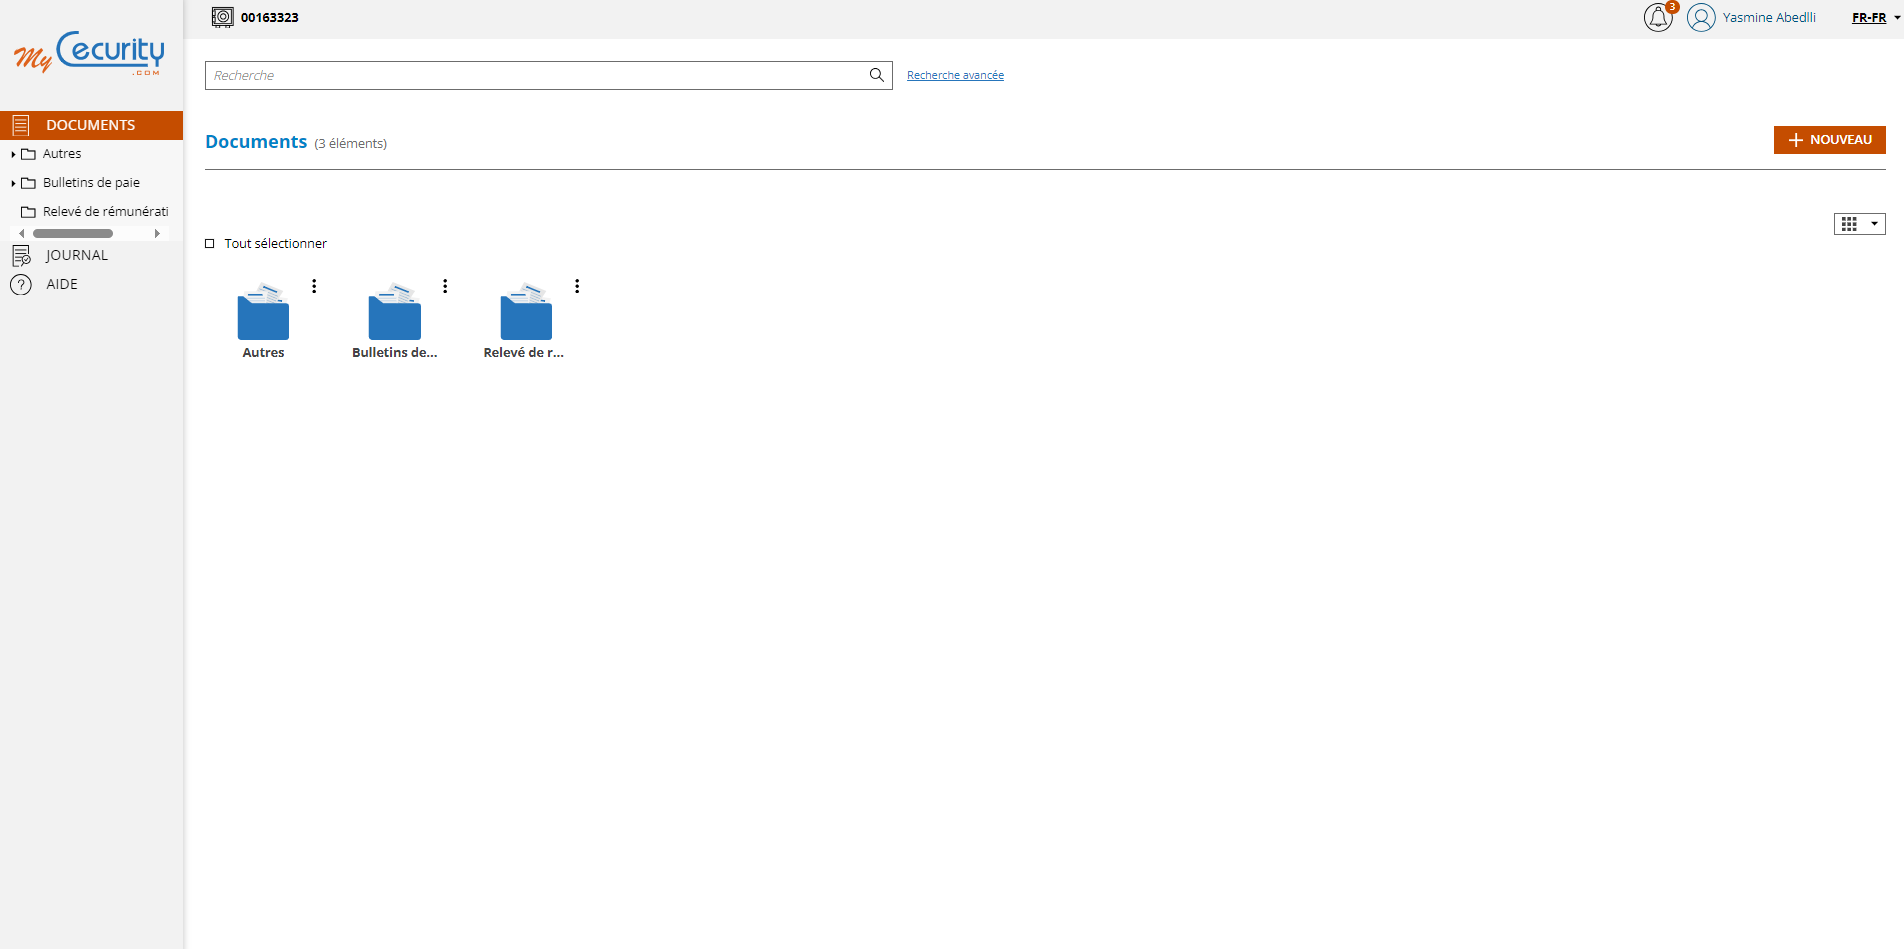The width and height of the screenshot is (1904, 949).
Task: Click the notification bell icon
Action: tap(1657, 18)
